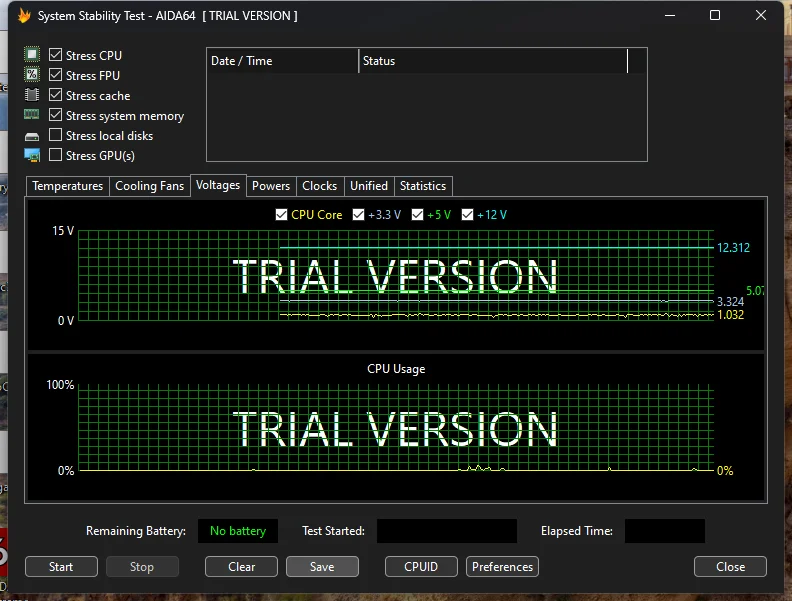792x601 pixels.
Task: Click the FPU icon beside Stress FPU
Action: click(x=32, y=75)
